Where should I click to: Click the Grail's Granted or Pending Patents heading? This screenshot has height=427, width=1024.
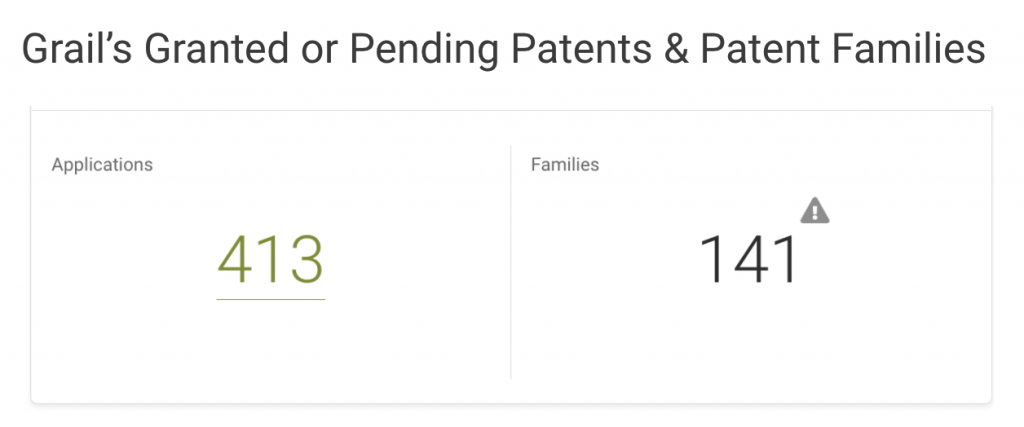click(x=504, y=49)
